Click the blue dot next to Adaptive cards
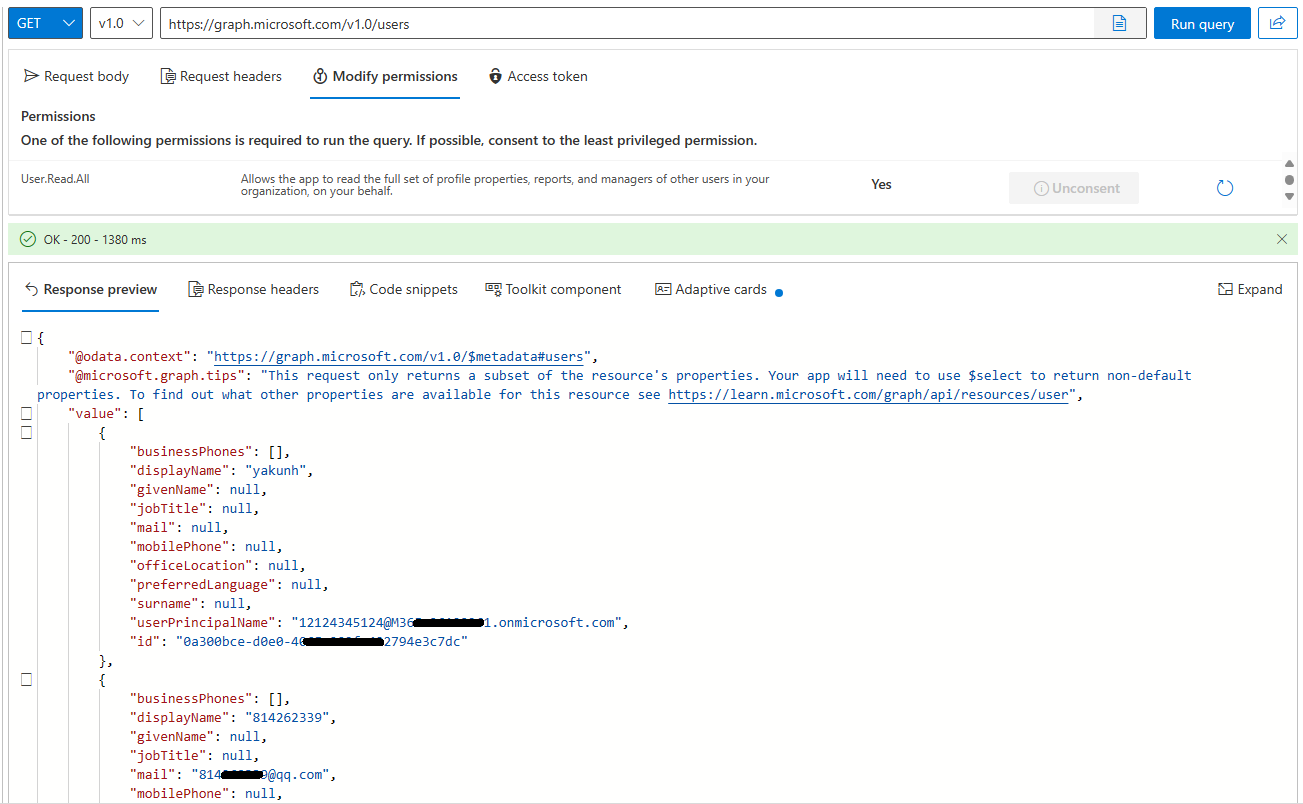The width and height of the screenshot is (1303, 804). point(779,293)
